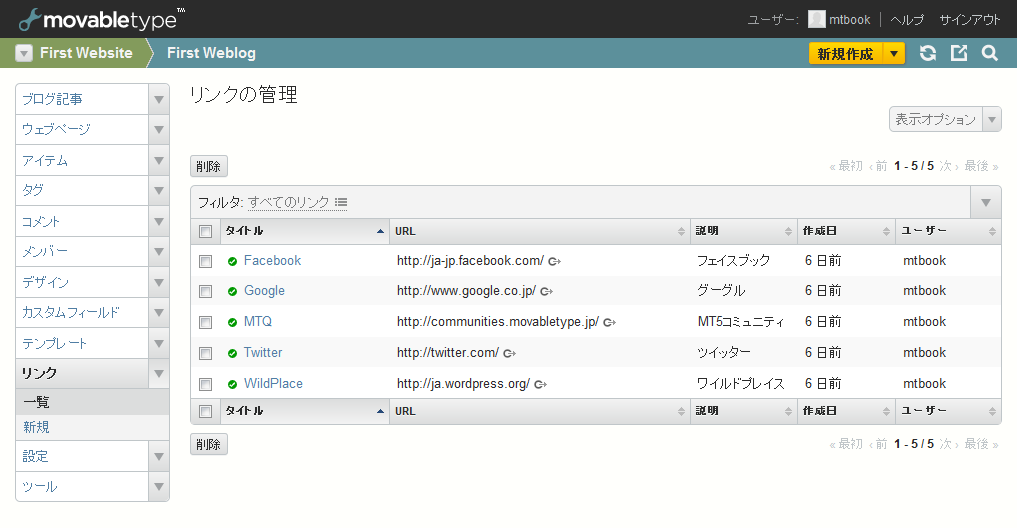The height and width of the screenshot is (528, 1017).
Task: Collapse the リンク sidebar menu arrow
Action: click(159, 374)
